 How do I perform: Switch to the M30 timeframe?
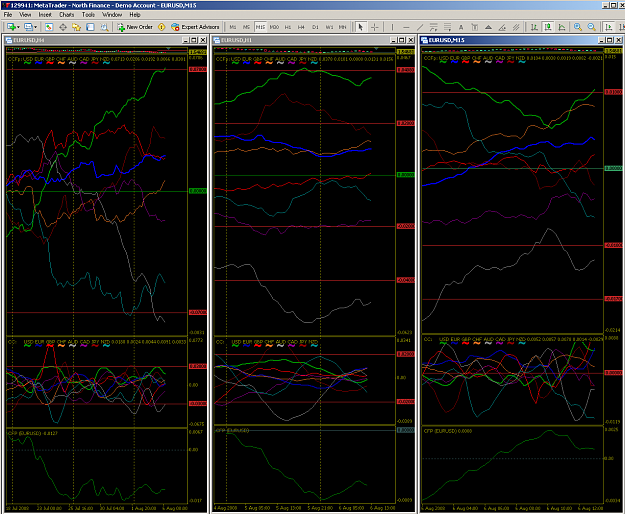274,27
